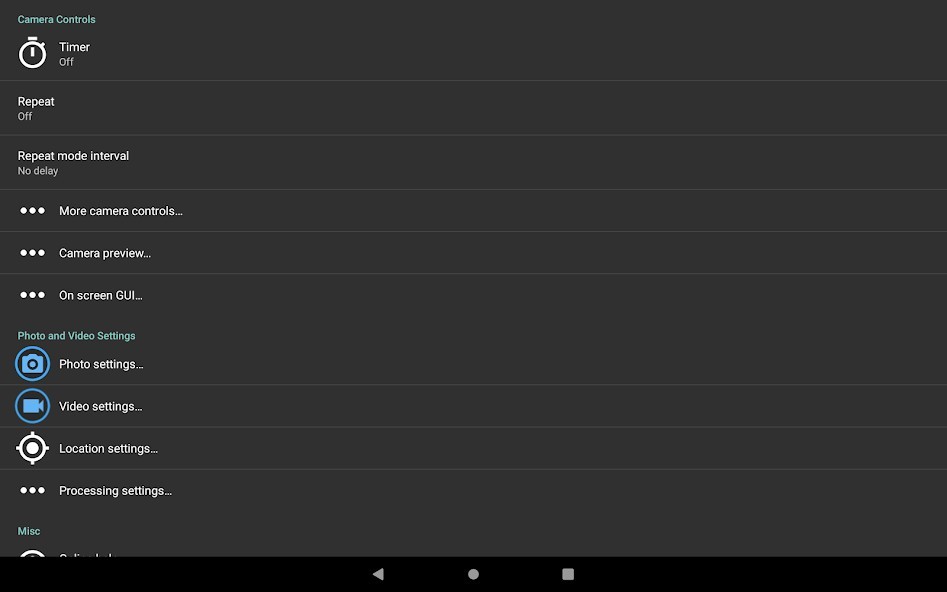Open the Repeat option list
Image resolution: width=947 pixels, height=592 pixels.
(x=474, y=108)
